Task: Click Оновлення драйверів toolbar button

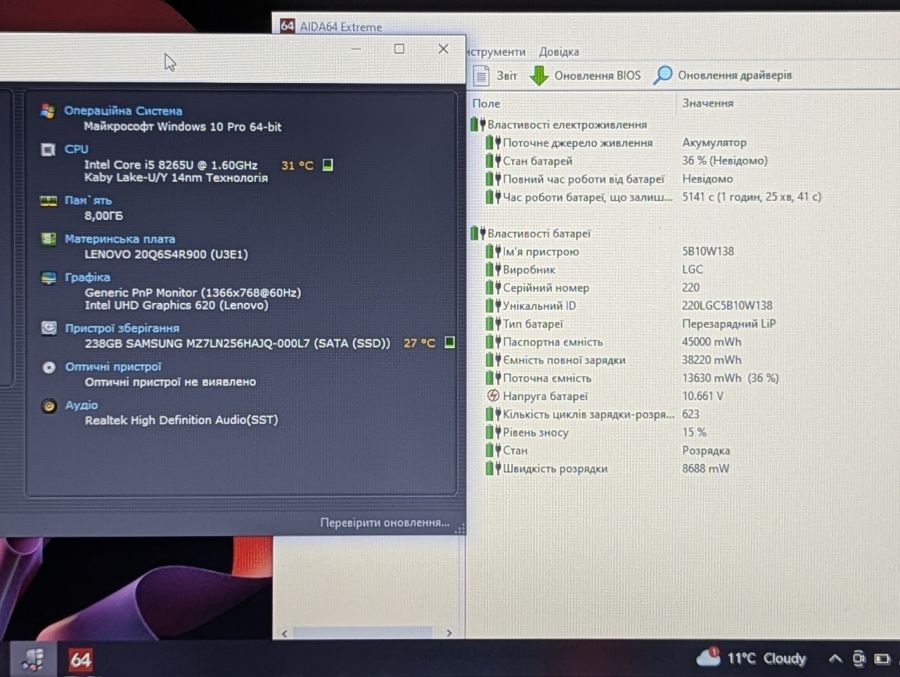Action: tap(723, 75)
